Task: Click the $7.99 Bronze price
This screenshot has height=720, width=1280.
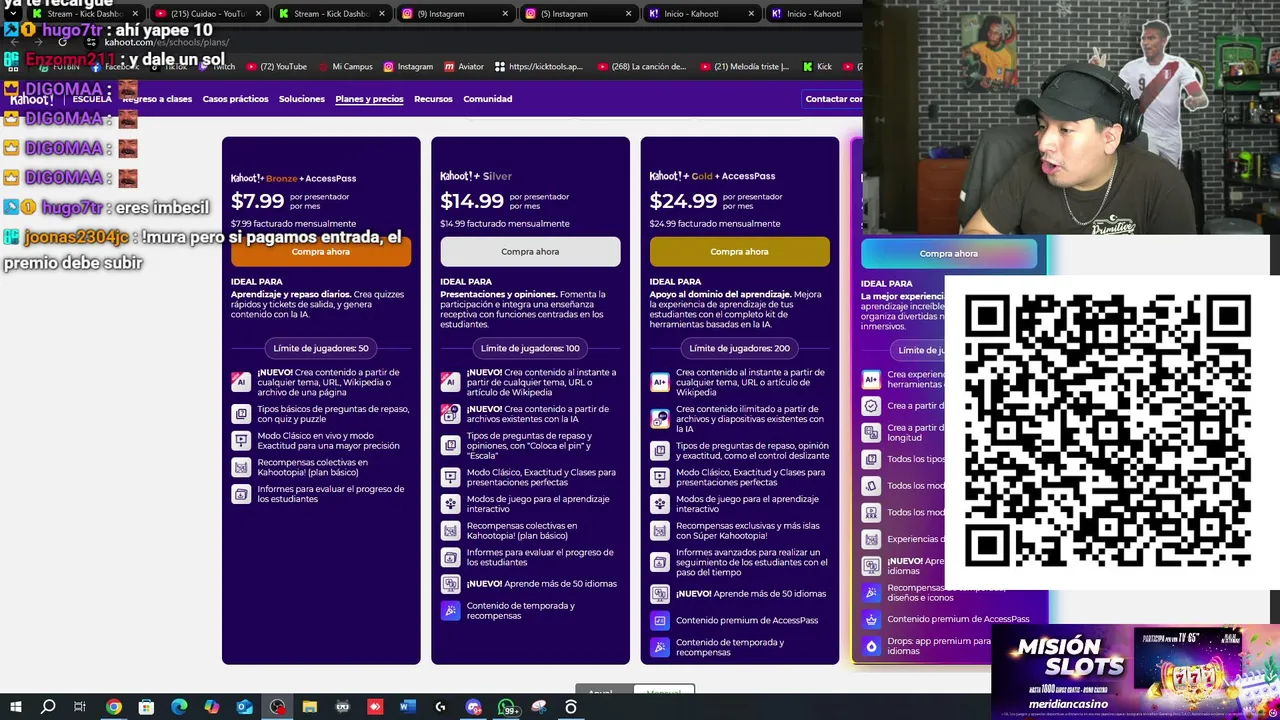Action: (257, 201)
